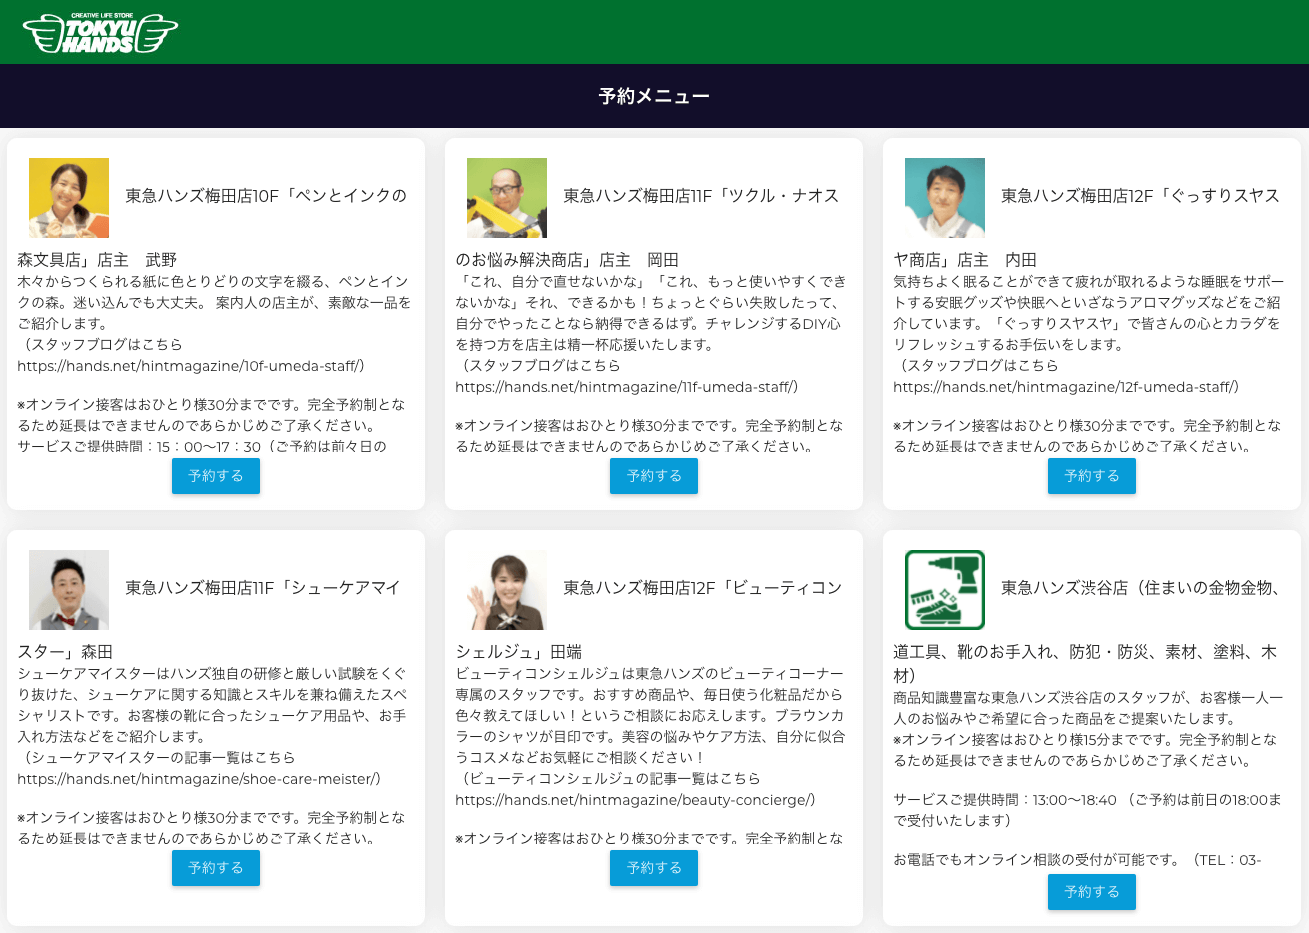
Task: Click the text 森文具店」店主 武野
Action: [x=97, y=260]
